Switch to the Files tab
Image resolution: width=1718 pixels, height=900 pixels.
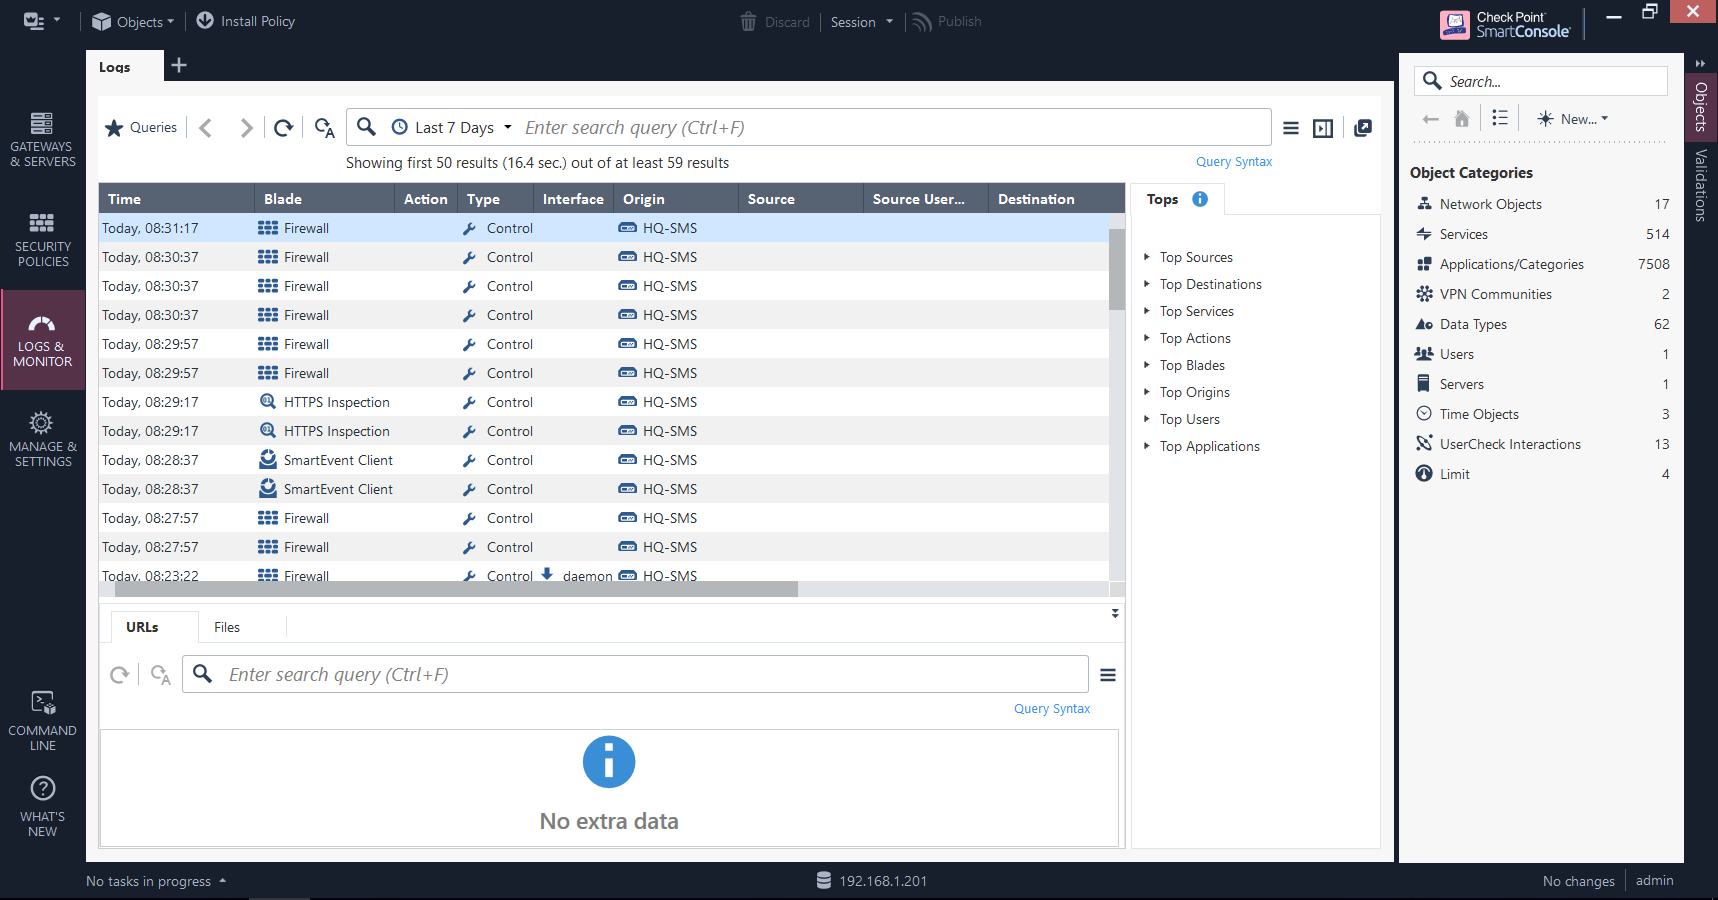(227, 627)
